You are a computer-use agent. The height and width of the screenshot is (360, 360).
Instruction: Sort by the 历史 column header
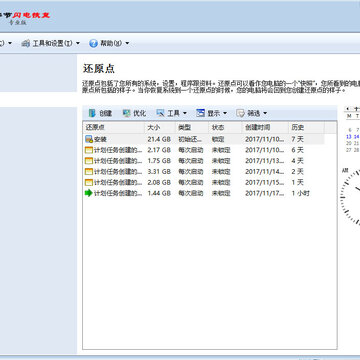306,127
